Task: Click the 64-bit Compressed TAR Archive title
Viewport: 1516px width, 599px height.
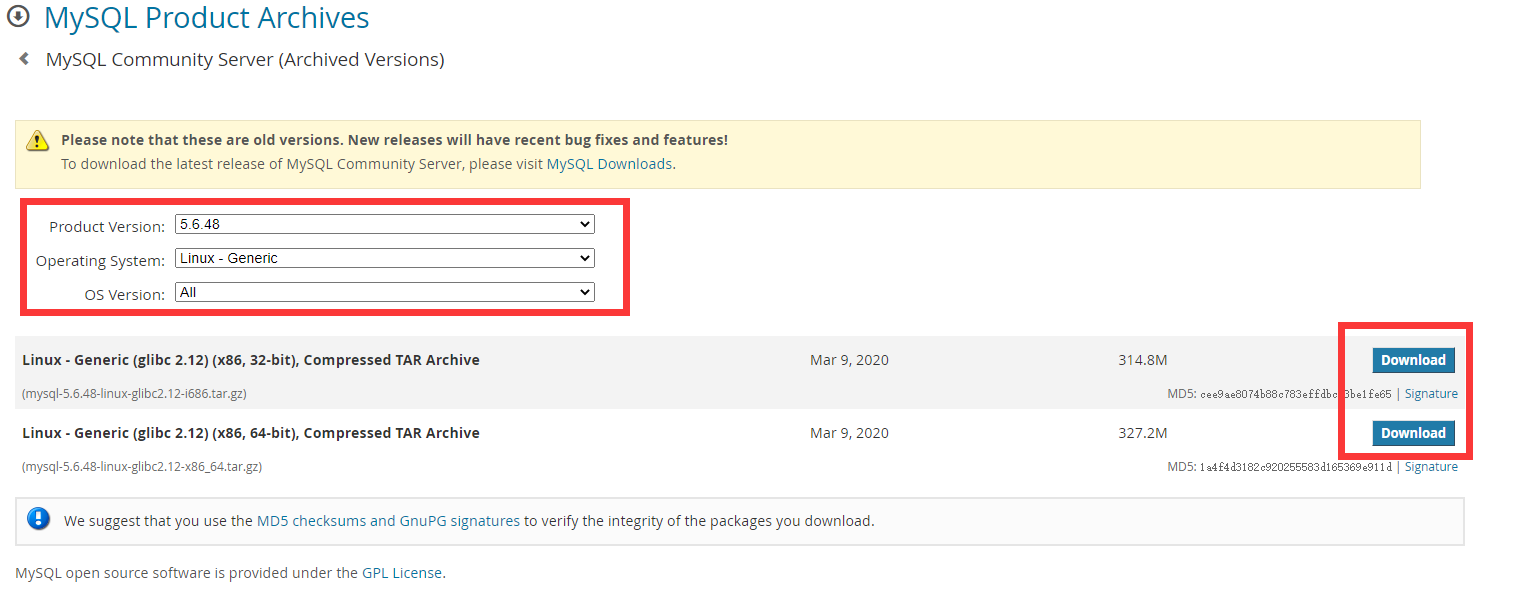Action: [x=251, y=433]
